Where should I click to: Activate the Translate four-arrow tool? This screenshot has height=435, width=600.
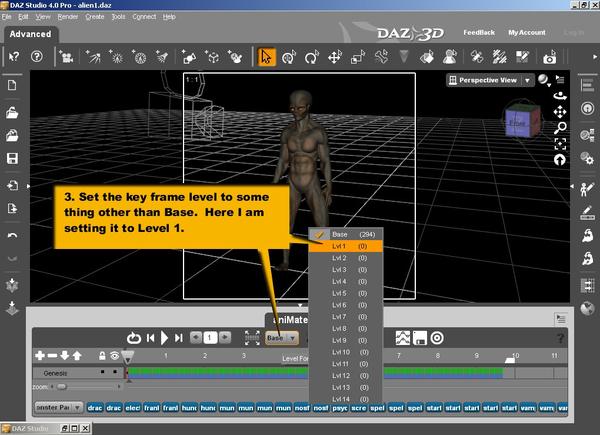point(335,57)
